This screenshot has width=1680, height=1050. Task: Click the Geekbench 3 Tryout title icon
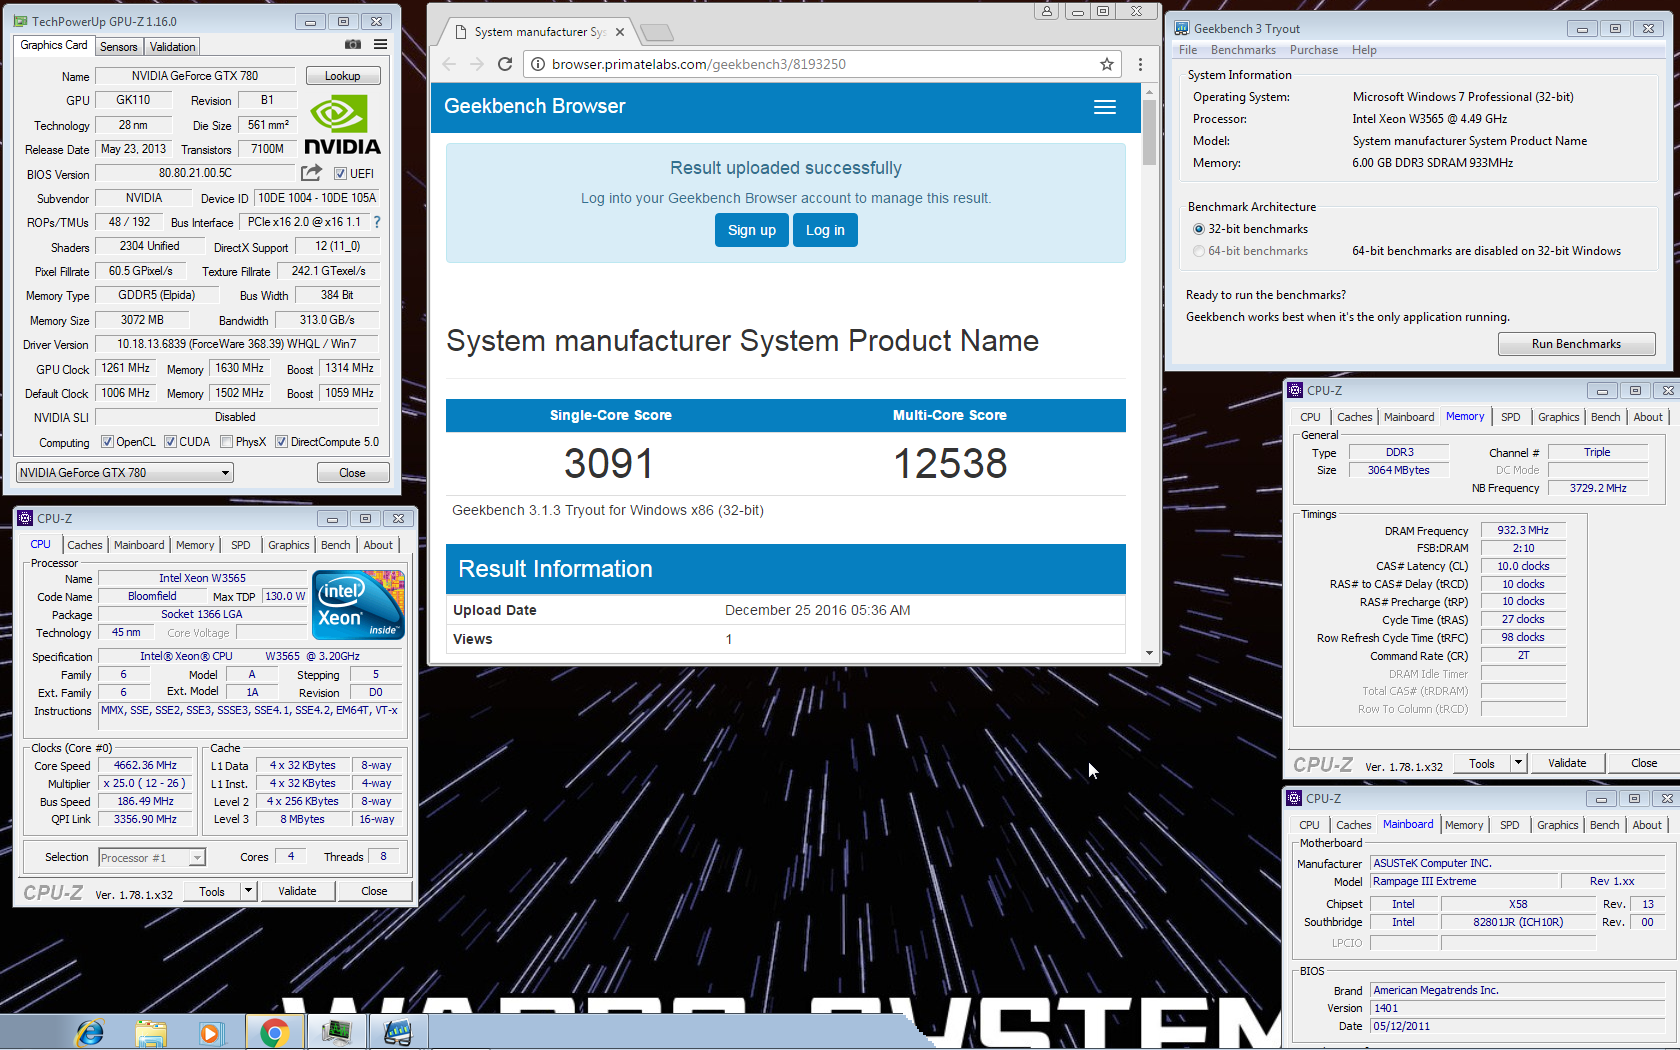point(1182,28)
